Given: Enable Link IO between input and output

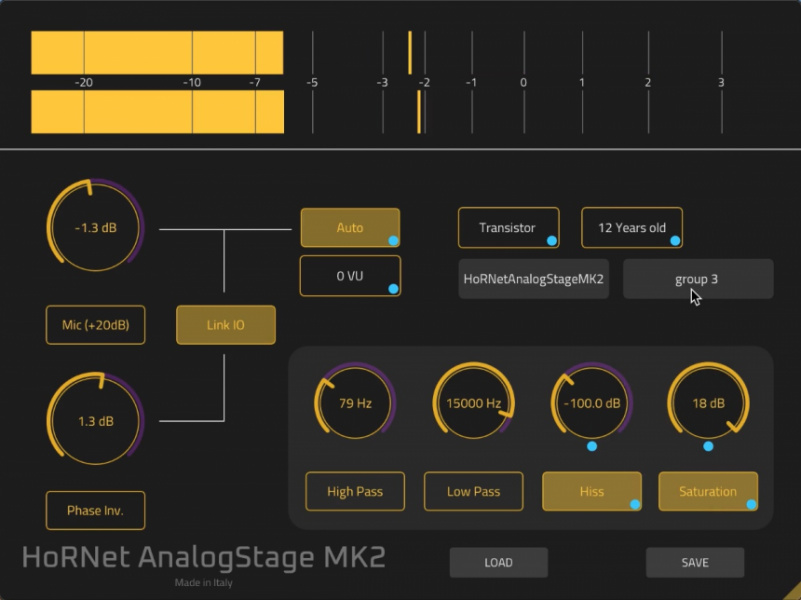Looking at the screenshot, I should [225, 324].
